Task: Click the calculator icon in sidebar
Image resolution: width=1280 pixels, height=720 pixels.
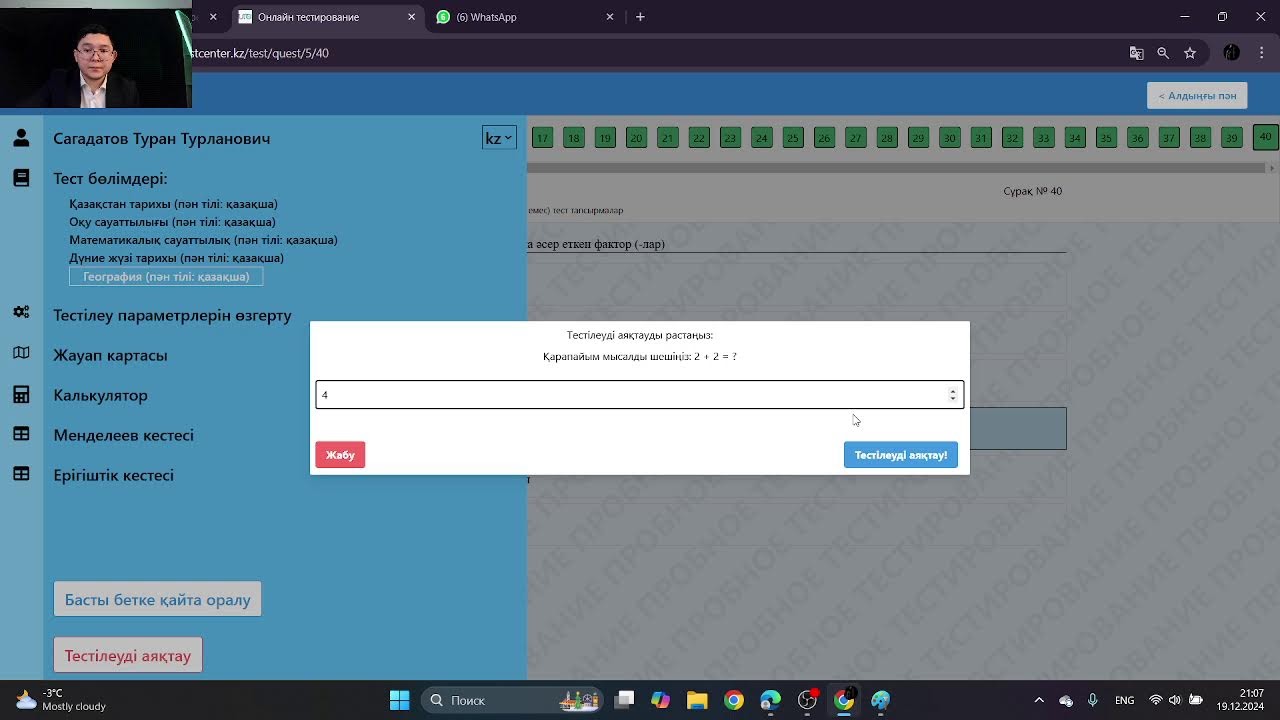Action: pyautogui.click(x=21, y=395)
